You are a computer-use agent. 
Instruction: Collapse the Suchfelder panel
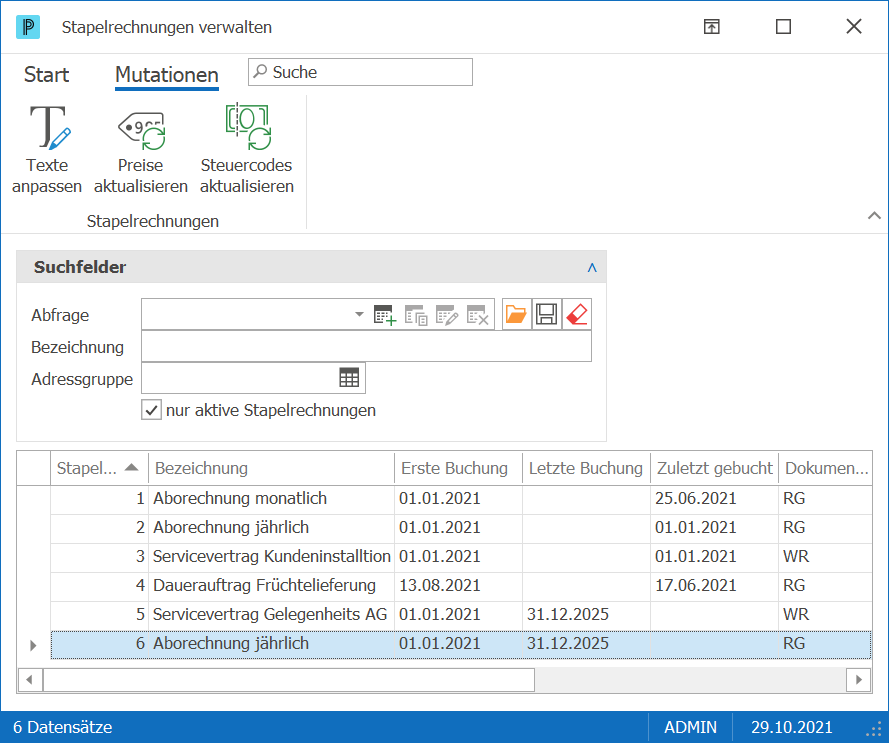click(x=592, y=267)
